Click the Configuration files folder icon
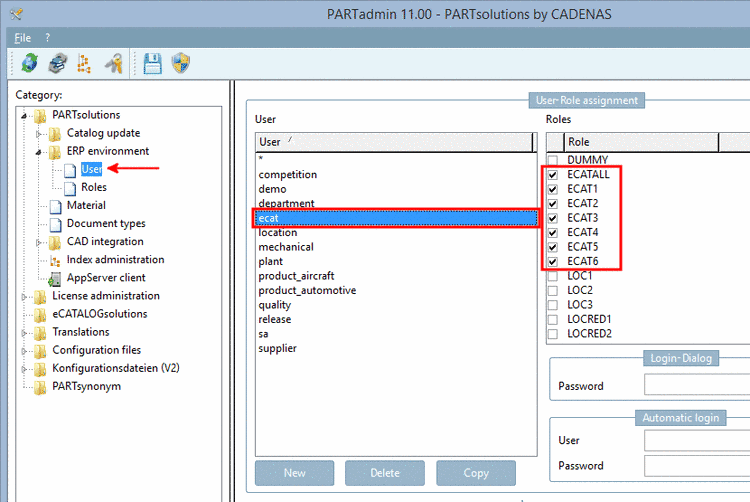Screen dimensions: 750x502 coord(40,351)
